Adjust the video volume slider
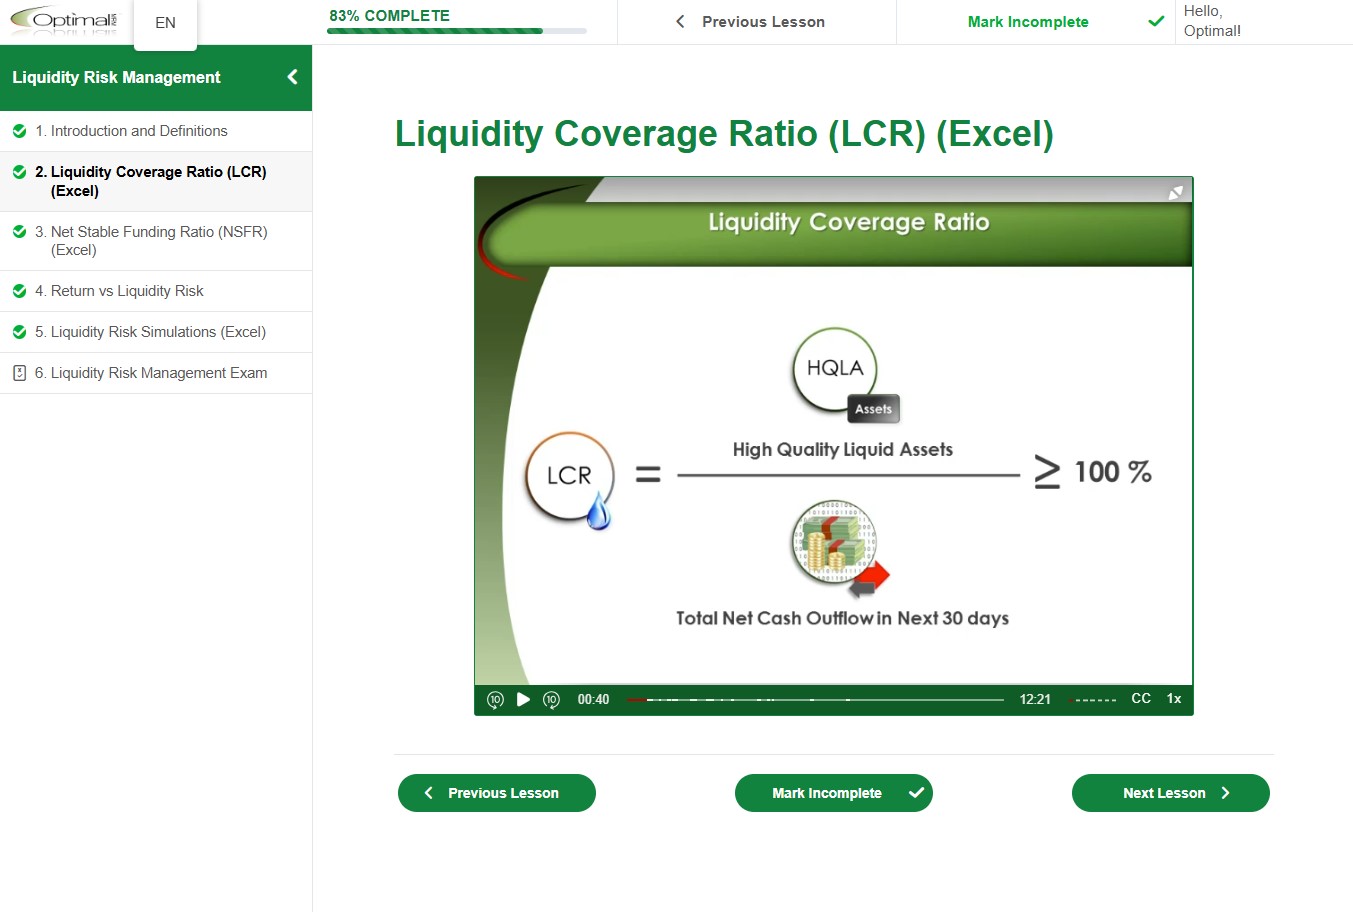The width and height of the screenshot is (1353, 912). (x=1092, y=700)
